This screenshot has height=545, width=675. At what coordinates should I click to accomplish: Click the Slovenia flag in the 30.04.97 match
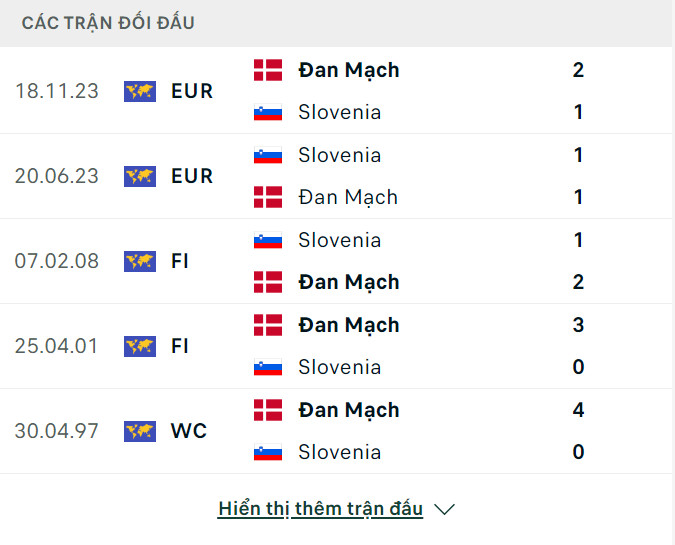click(267, 452)
